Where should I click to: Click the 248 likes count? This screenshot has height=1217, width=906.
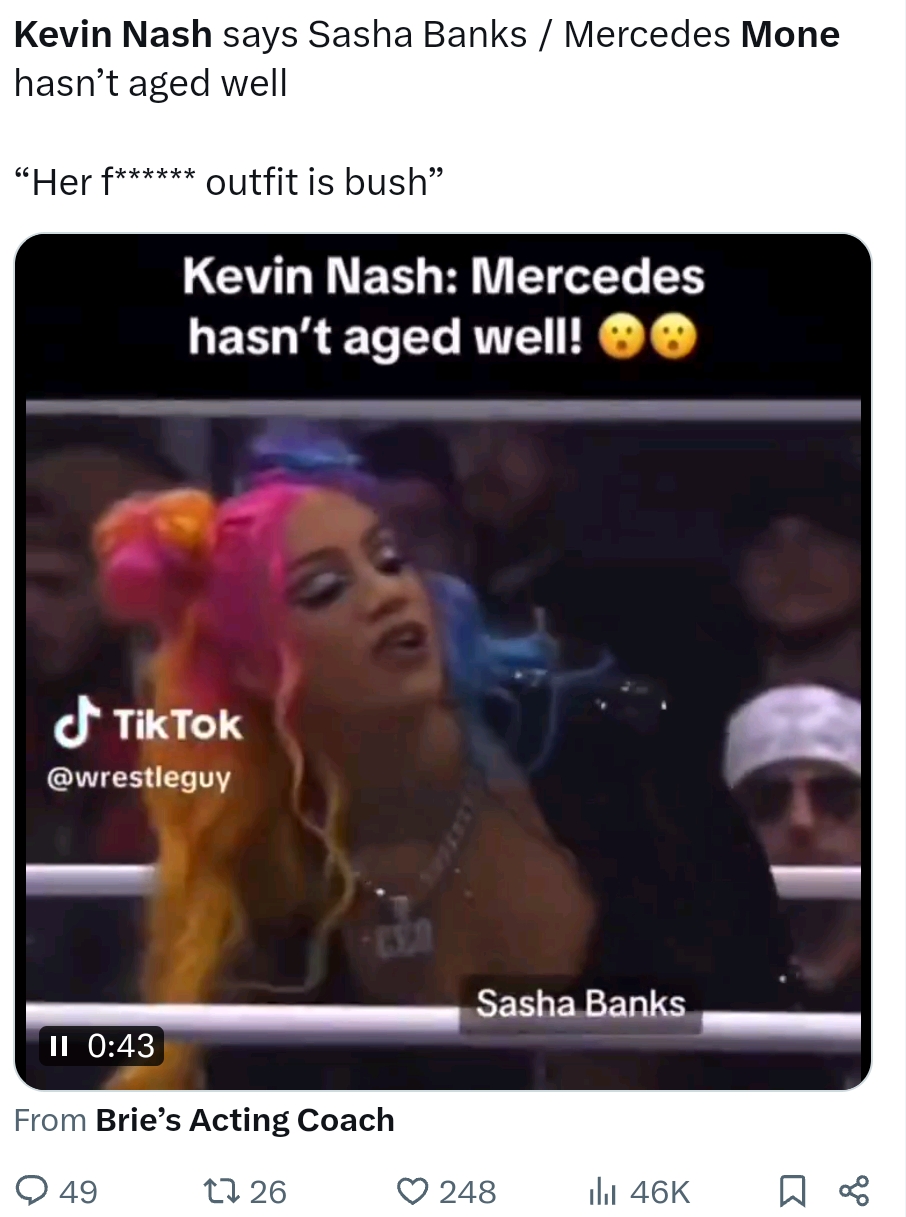[468, 1192]
